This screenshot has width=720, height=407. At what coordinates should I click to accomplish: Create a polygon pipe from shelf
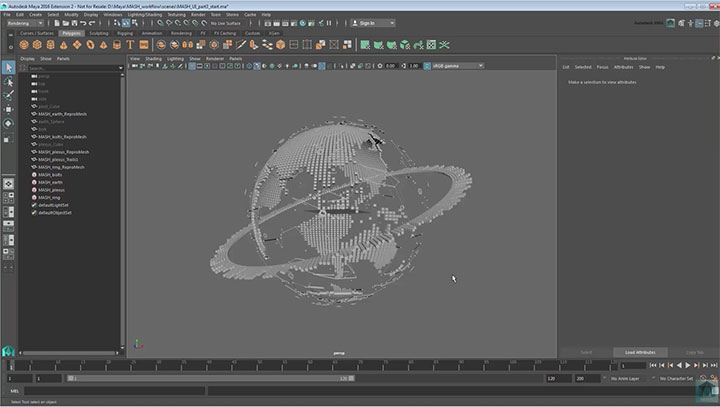coord(117,45)
